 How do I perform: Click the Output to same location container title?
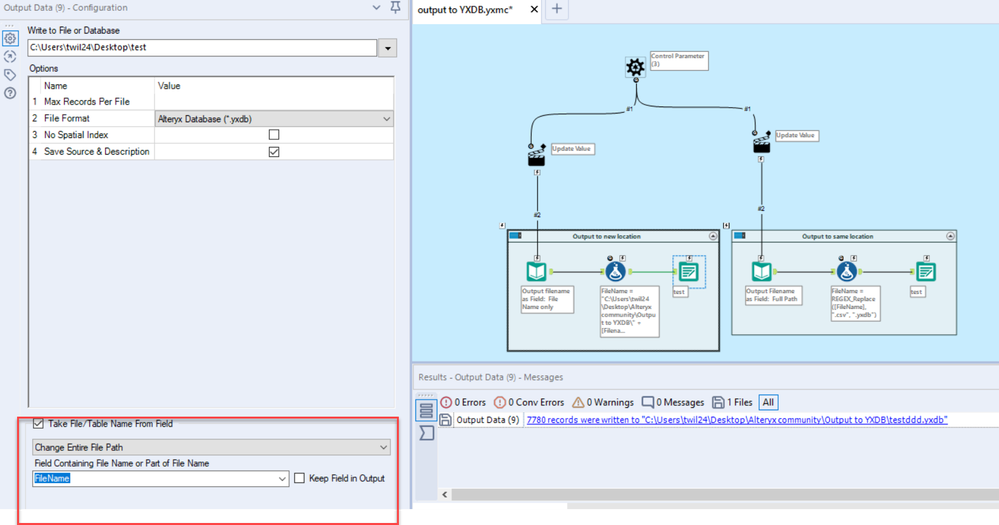pos(837,236)
